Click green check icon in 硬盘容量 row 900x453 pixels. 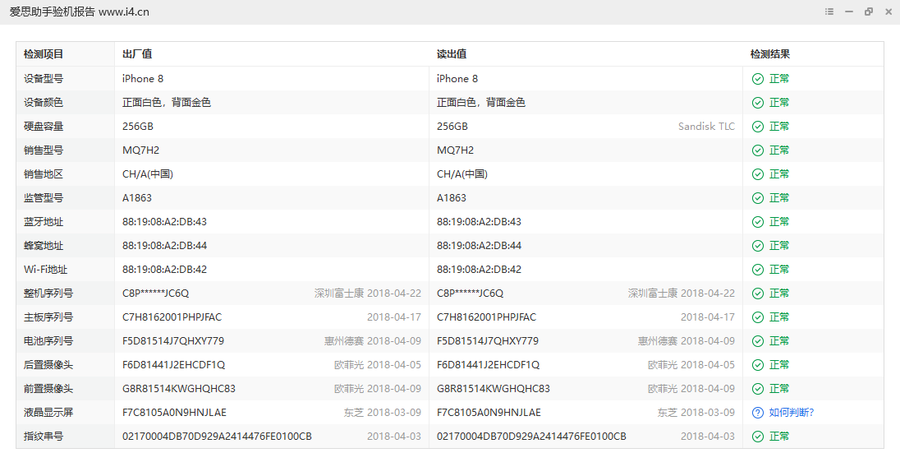tap(758, 126)
